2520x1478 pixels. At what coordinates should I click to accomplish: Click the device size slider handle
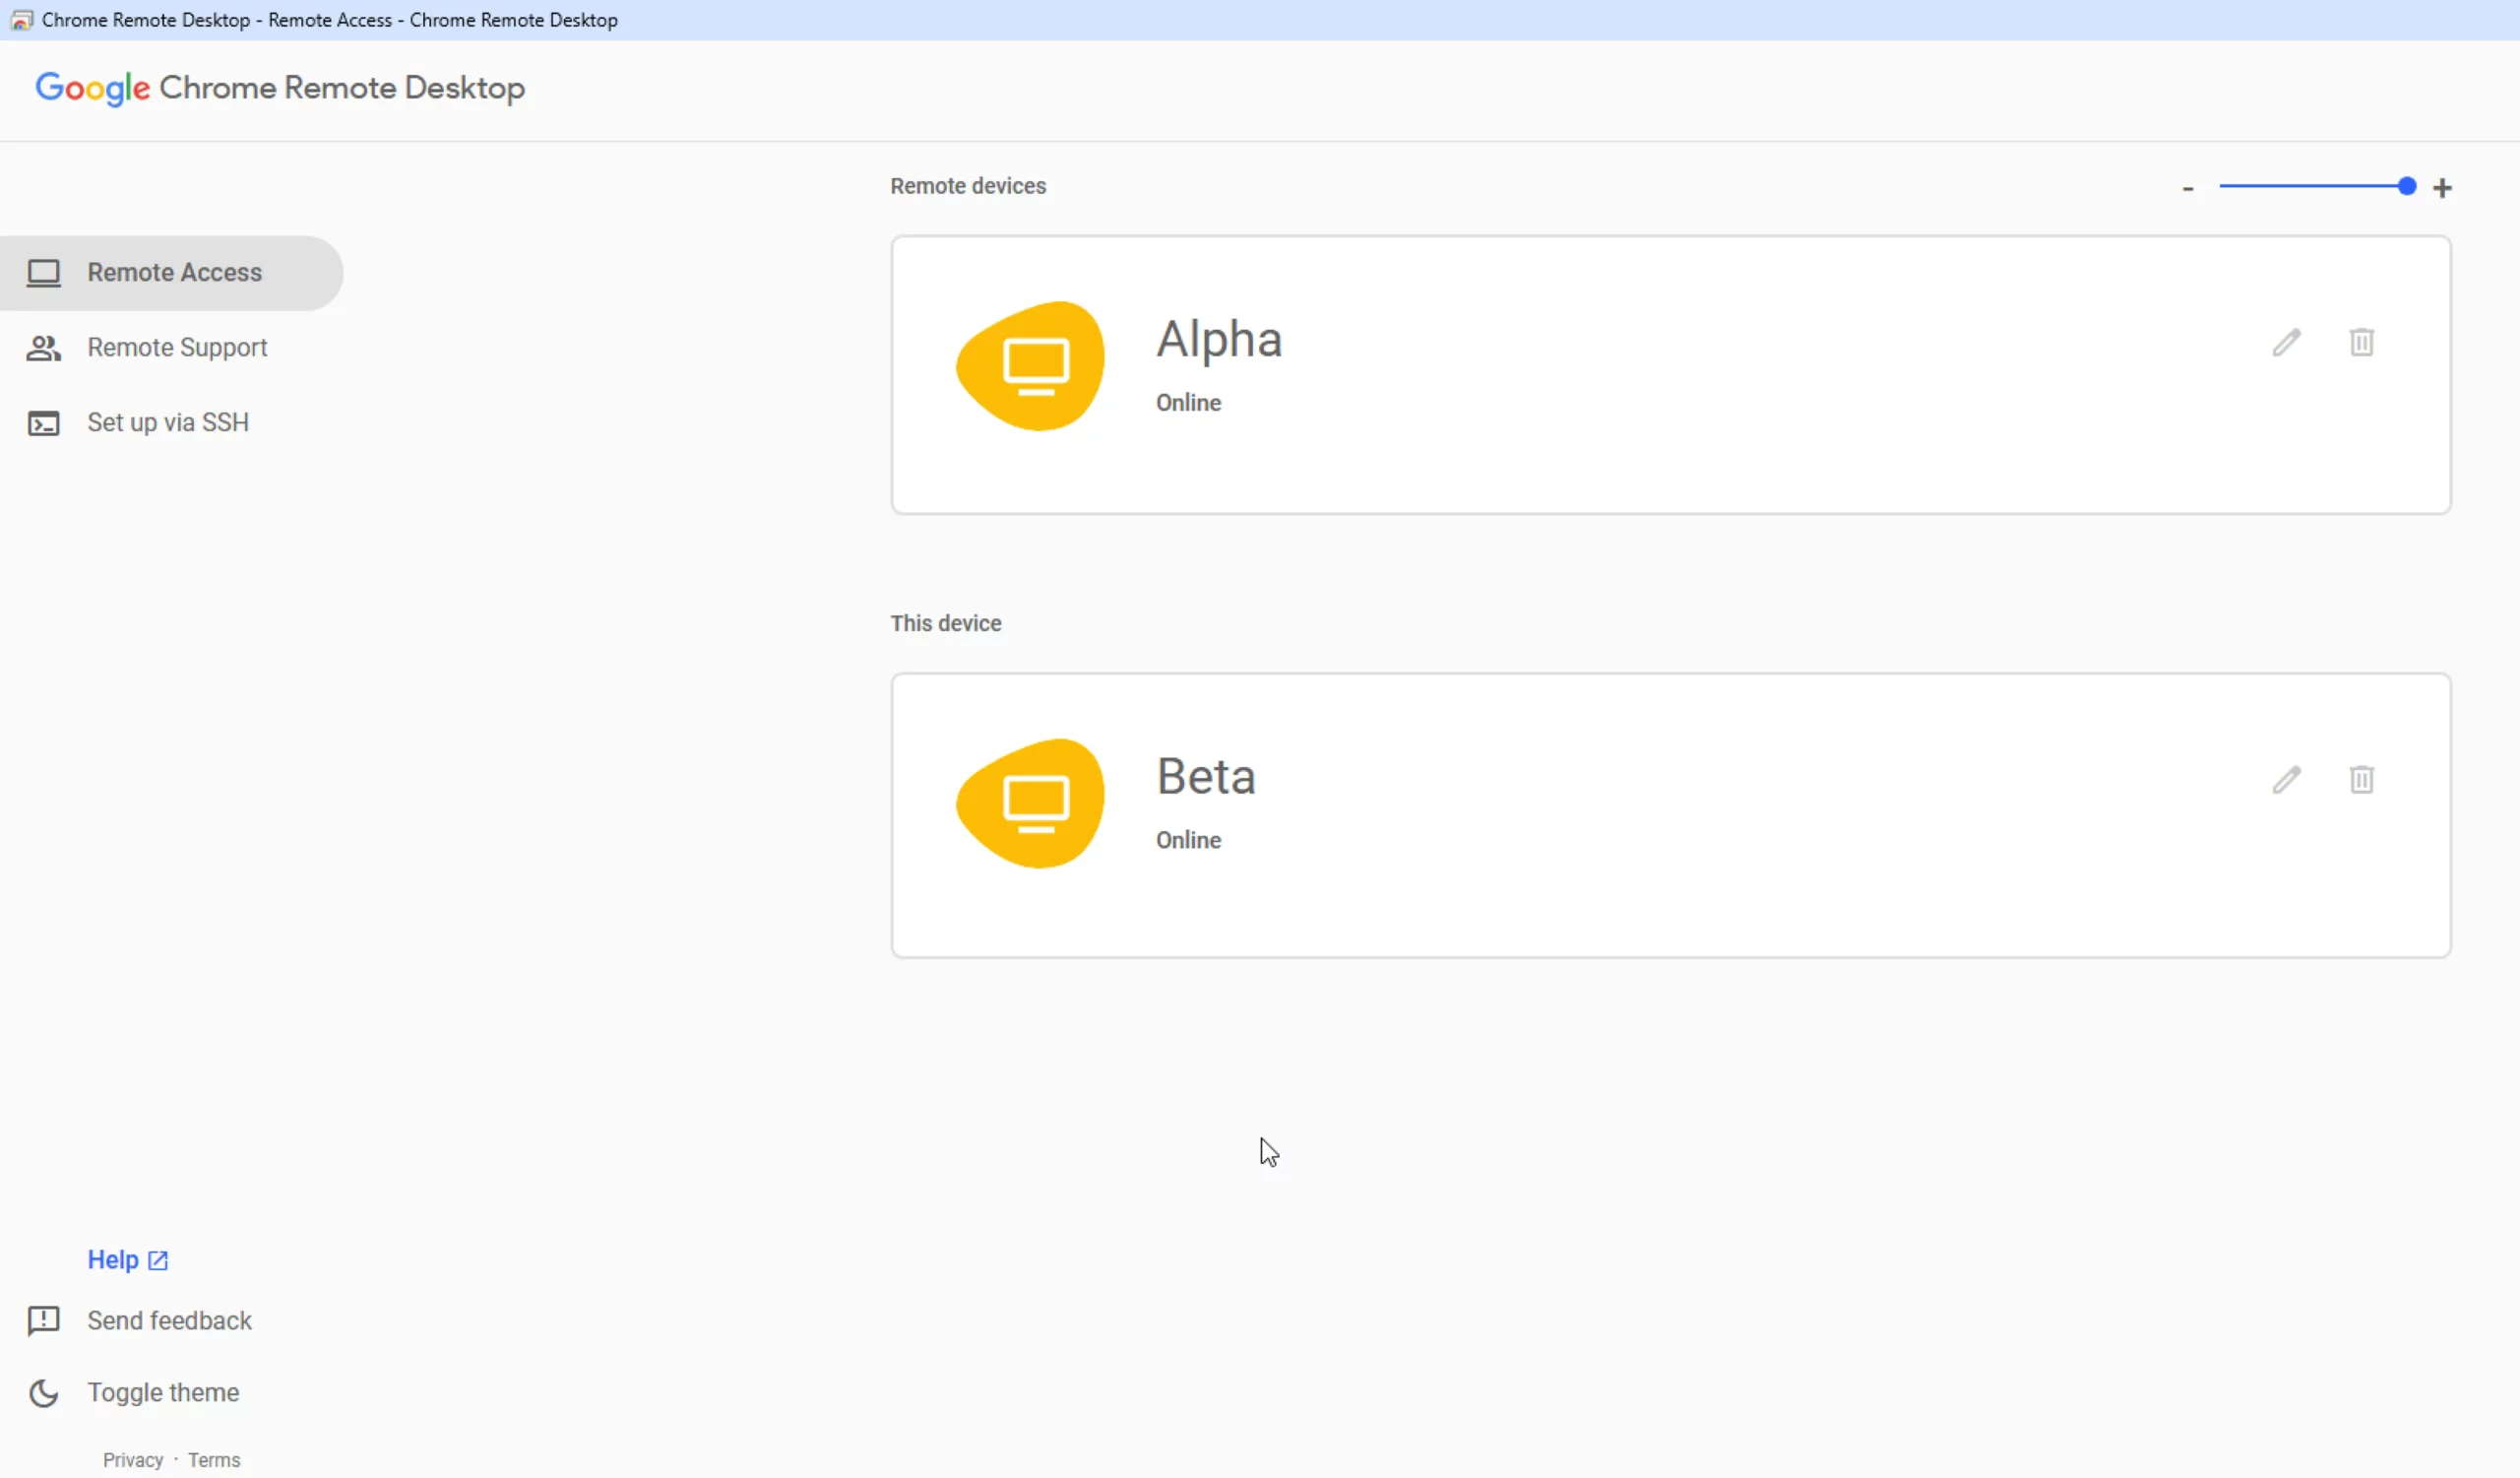(2407, 187)
